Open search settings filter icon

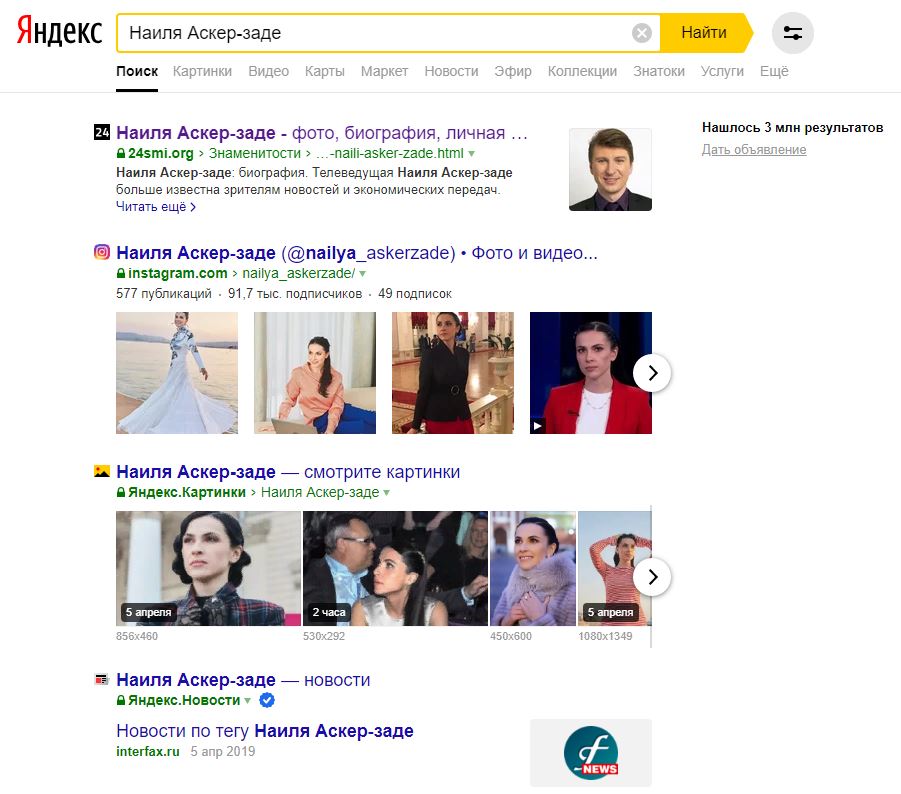(793, 33)
